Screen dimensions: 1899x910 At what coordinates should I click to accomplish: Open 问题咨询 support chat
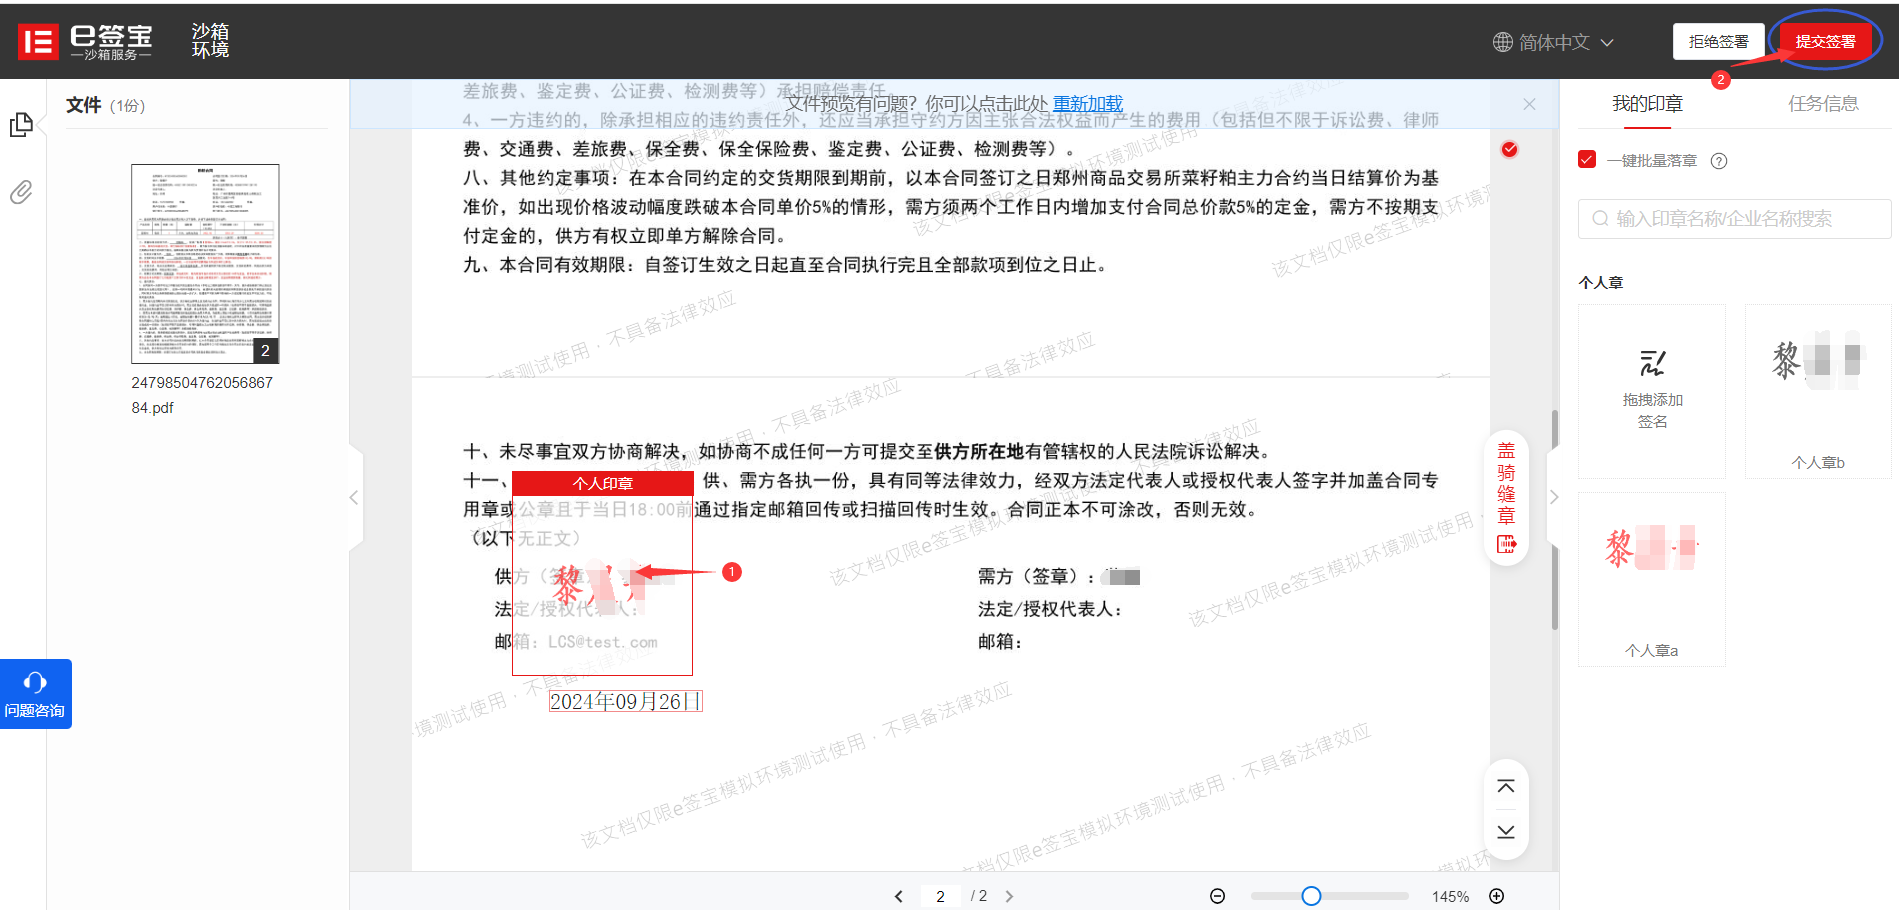35,694
